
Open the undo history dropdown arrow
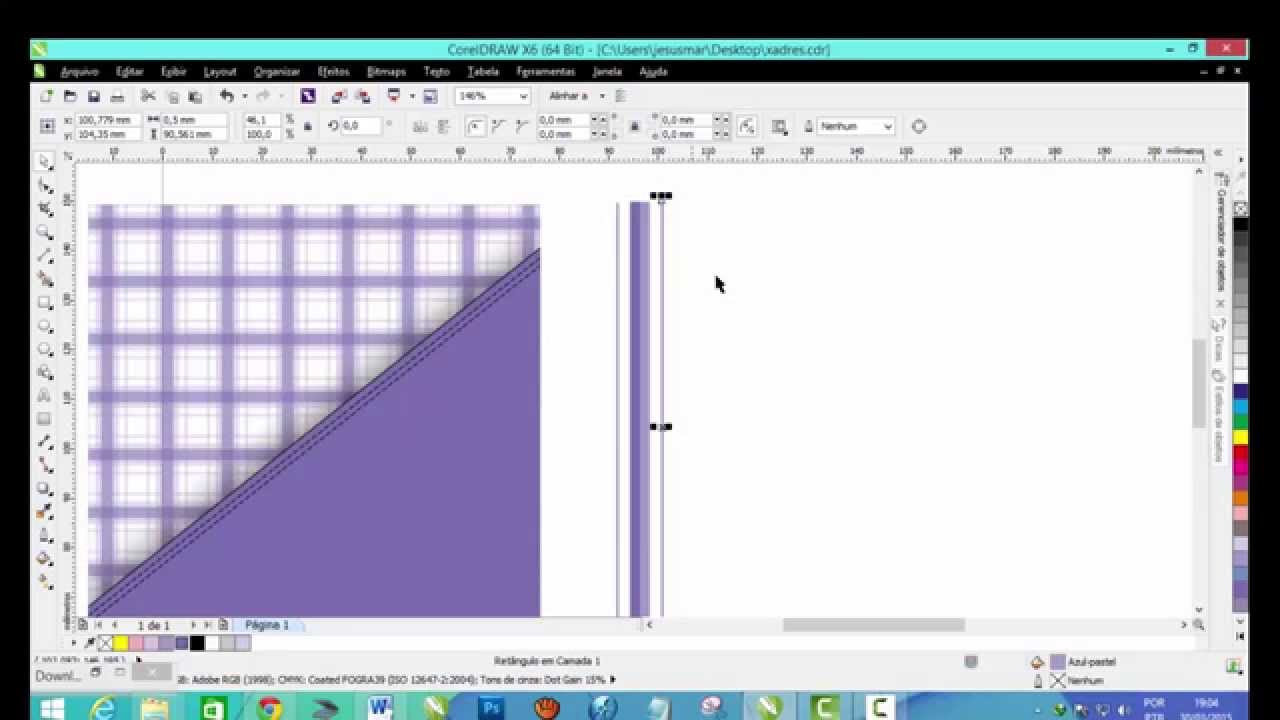coord(244,96)
